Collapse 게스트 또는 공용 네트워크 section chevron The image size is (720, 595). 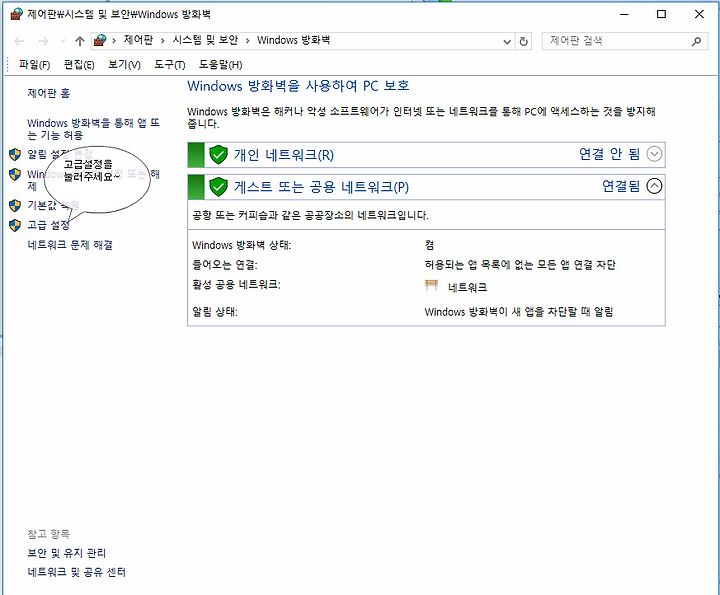pyautogui.click(x=654, y=186)
